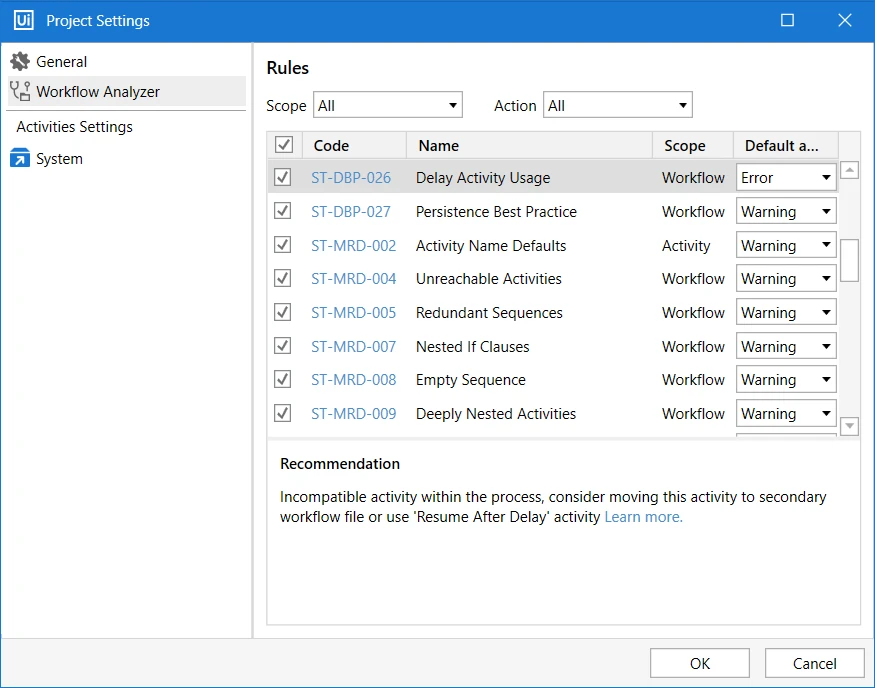Click the General gear icon
875x688 pixels.
coord(20,61)
